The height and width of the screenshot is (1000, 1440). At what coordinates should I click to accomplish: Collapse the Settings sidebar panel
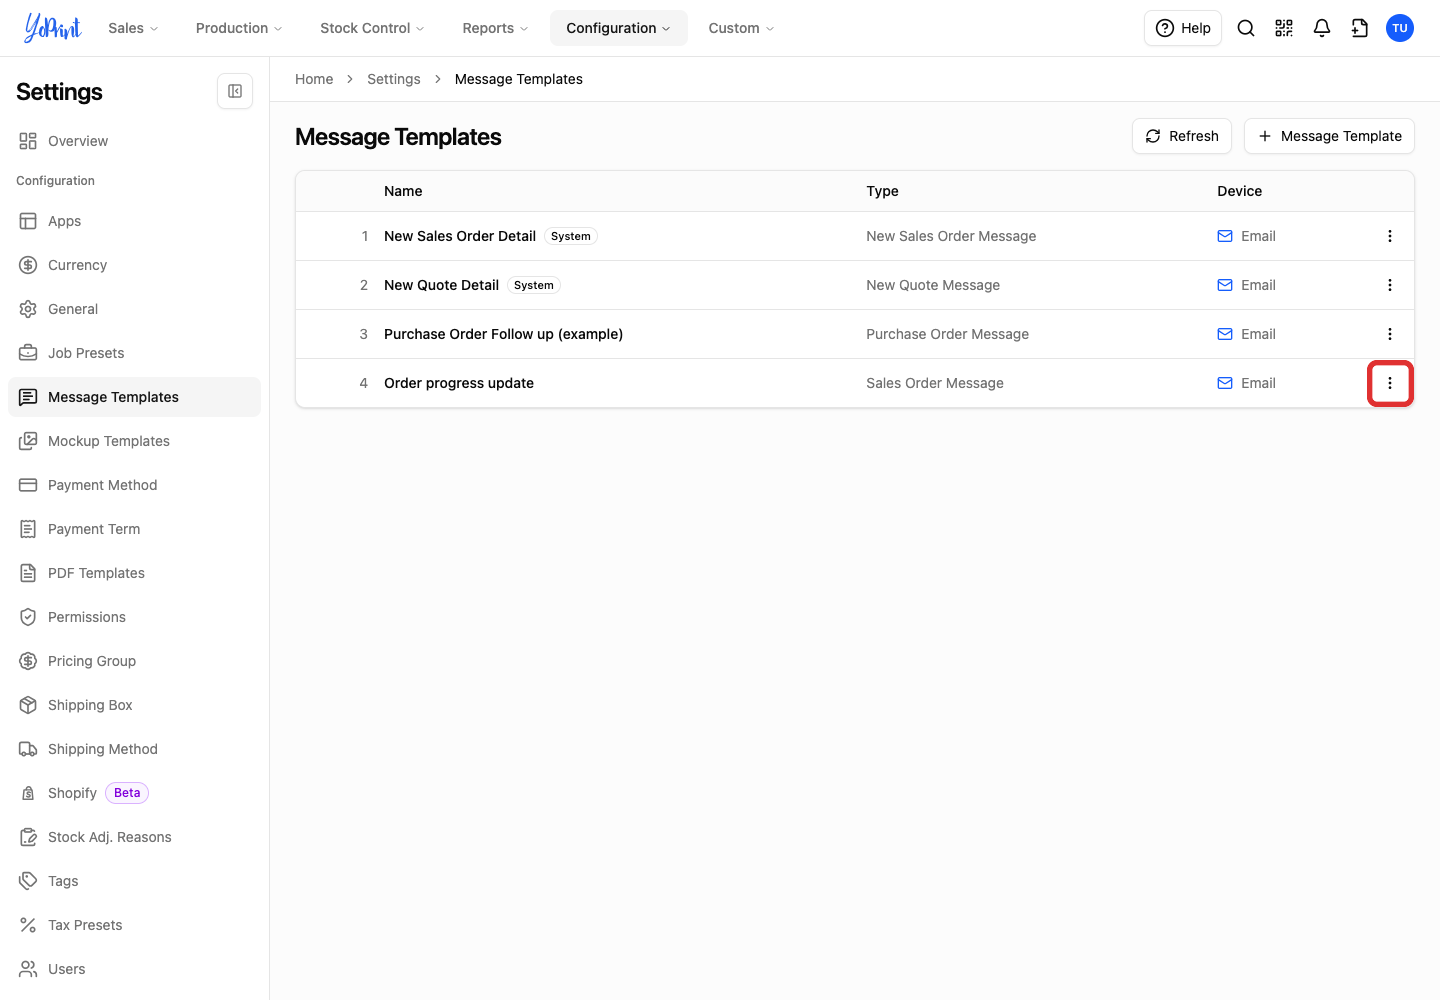coord(235,91)
